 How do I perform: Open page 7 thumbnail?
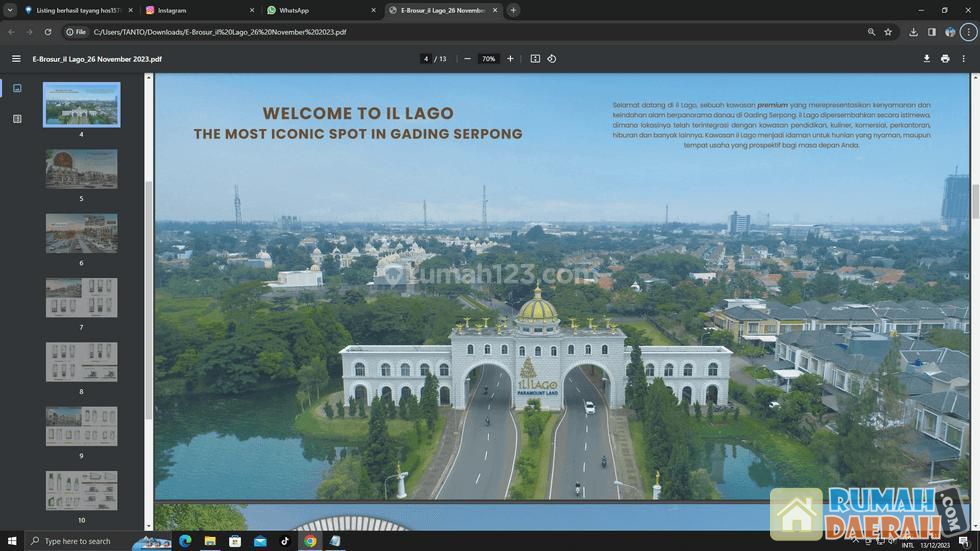pos(81,298)
